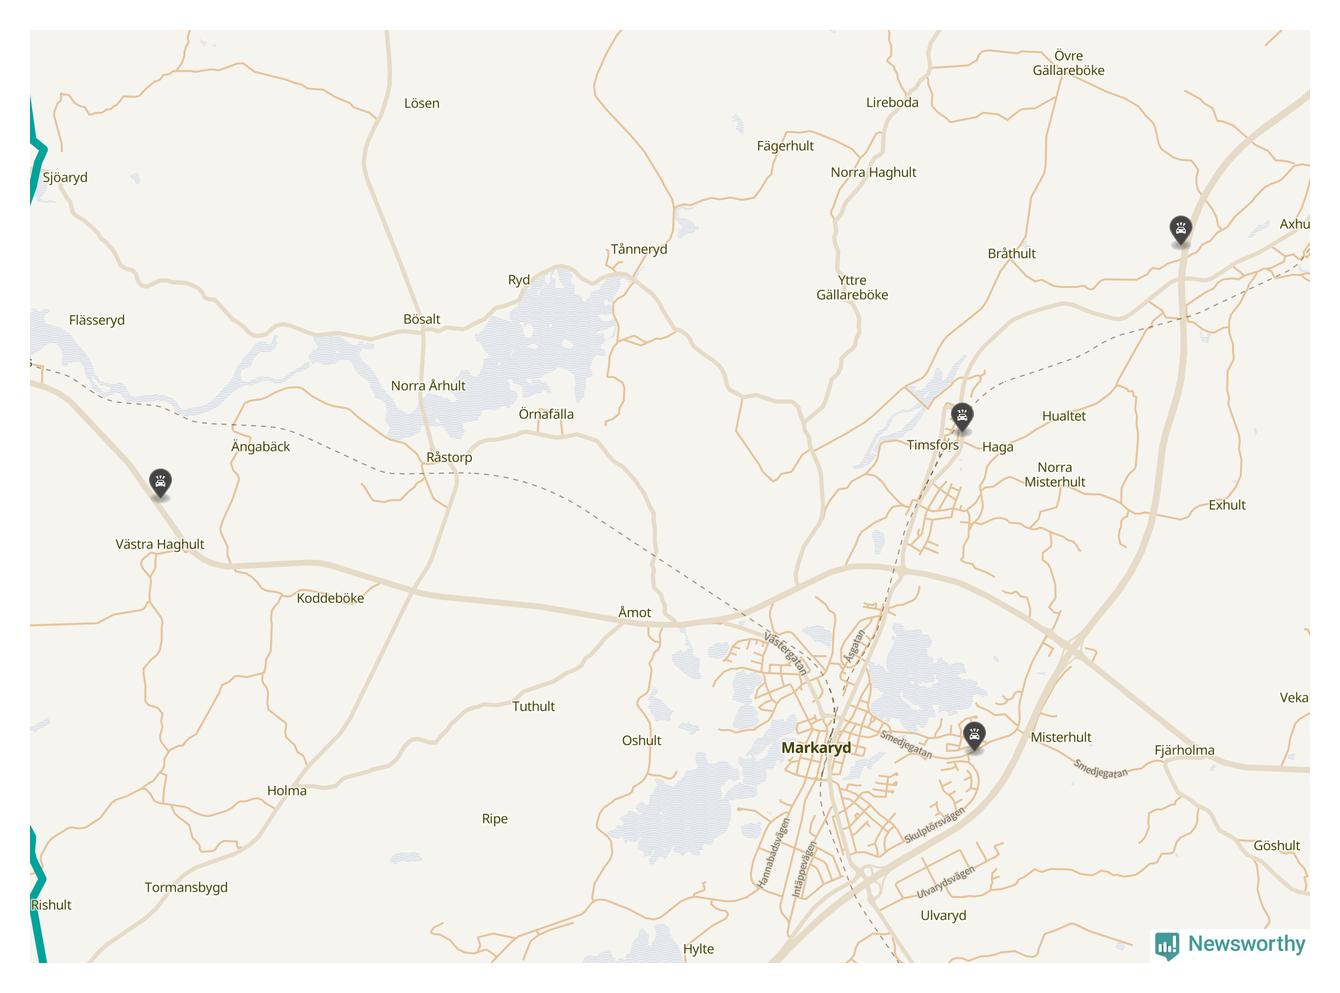Click the car marker near Västra Haghult
This screenshot has height=993, width=1340.
click(x=160, y=484)
